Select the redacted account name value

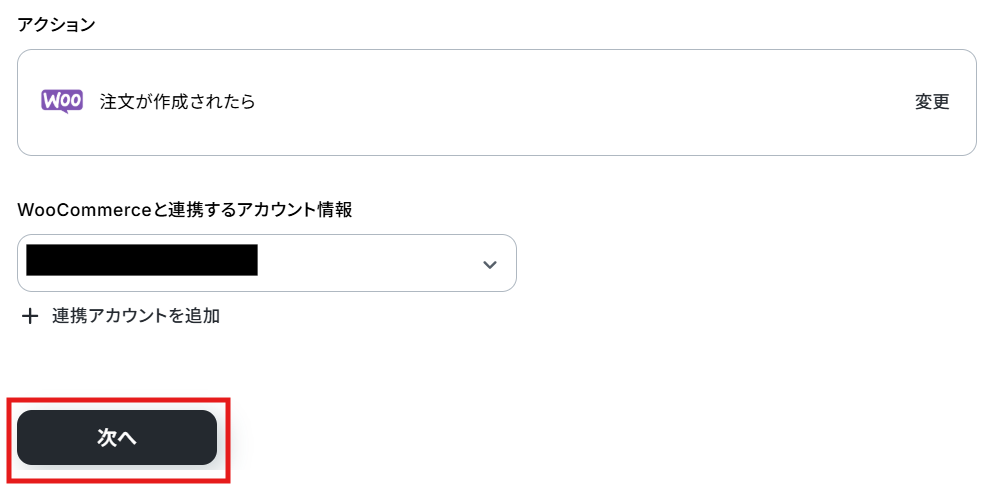tap(141, 260)
